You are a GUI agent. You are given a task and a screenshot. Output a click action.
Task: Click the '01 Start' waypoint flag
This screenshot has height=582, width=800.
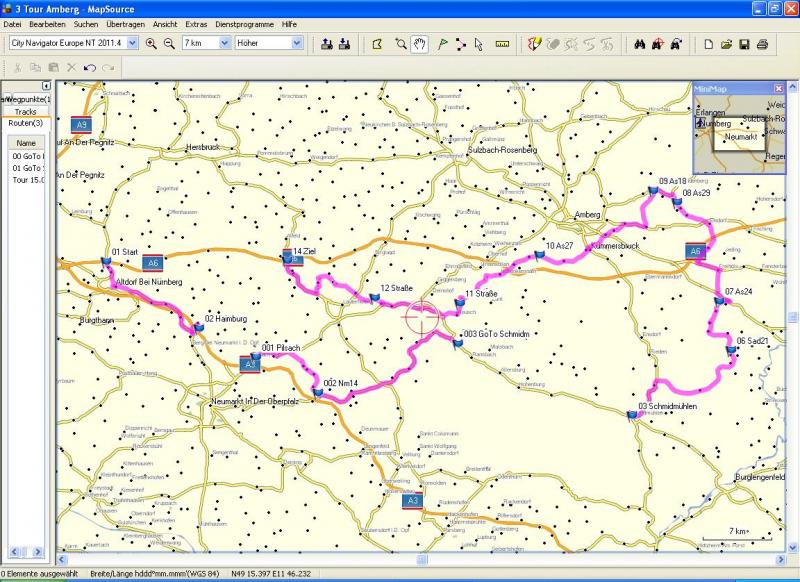(106, 262)
